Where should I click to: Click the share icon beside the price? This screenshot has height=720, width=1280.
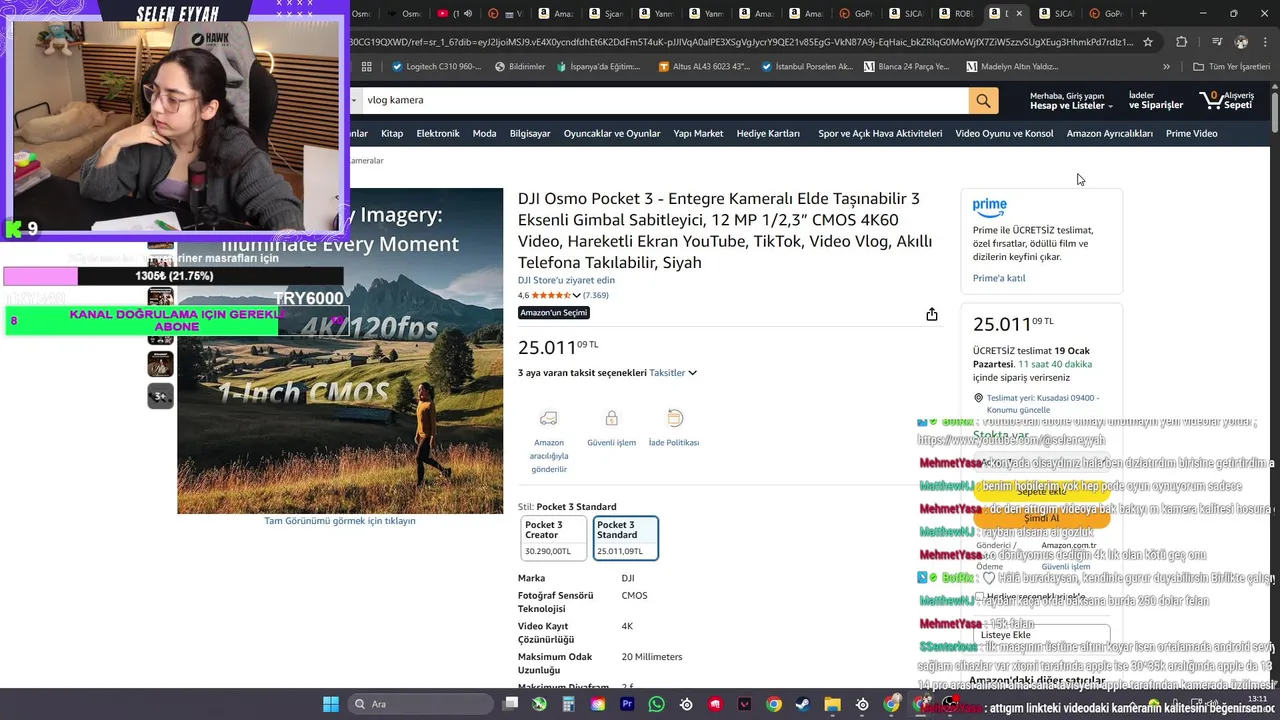(932, 314)
